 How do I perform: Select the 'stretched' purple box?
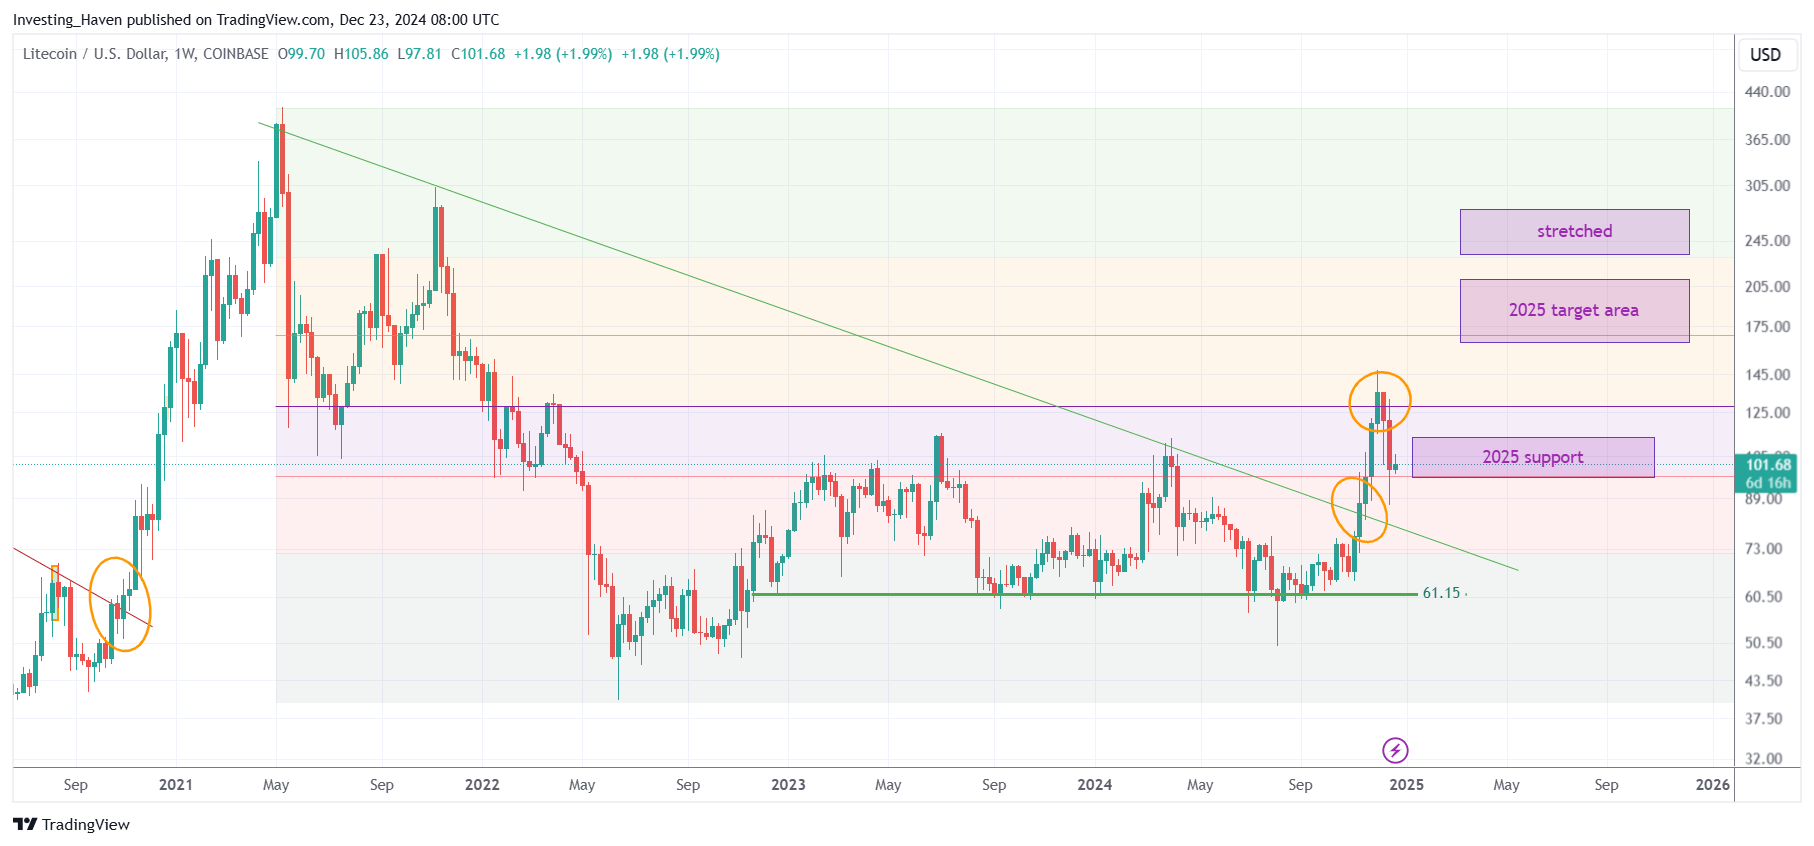[1574, 232]
